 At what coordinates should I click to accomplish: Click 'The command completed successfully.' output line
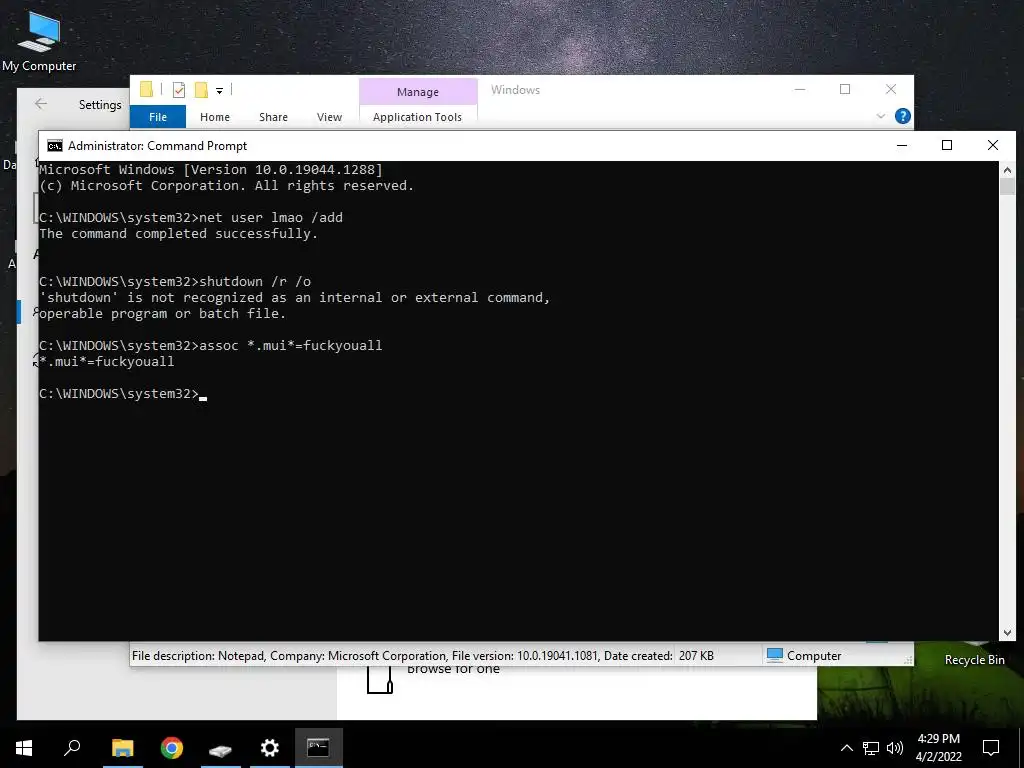tap(178, 234)
